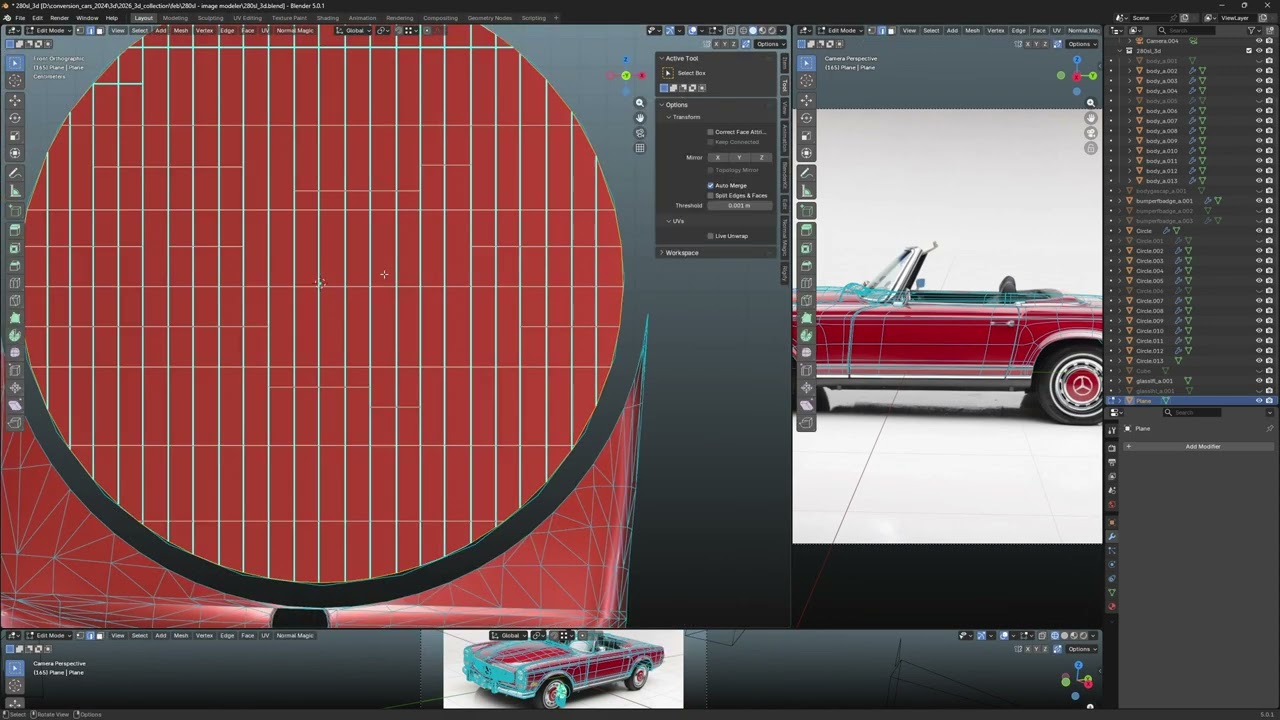Viewport: 1280px width, 720px height.
Task: Enable the Live Unwrap checkbox
Action: (x=710, y=236)
